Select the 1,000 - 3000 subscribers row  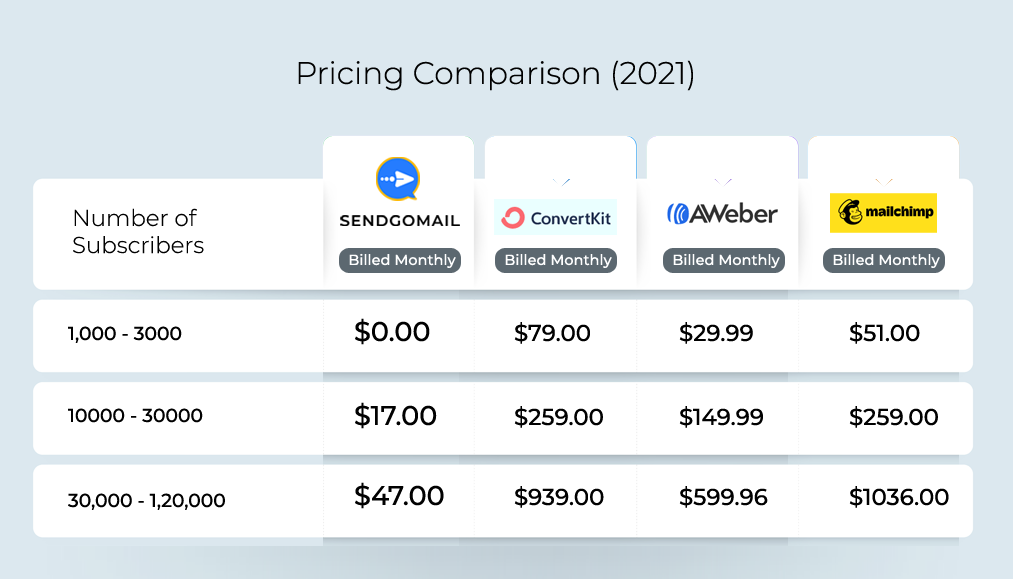tap(503, 335)
